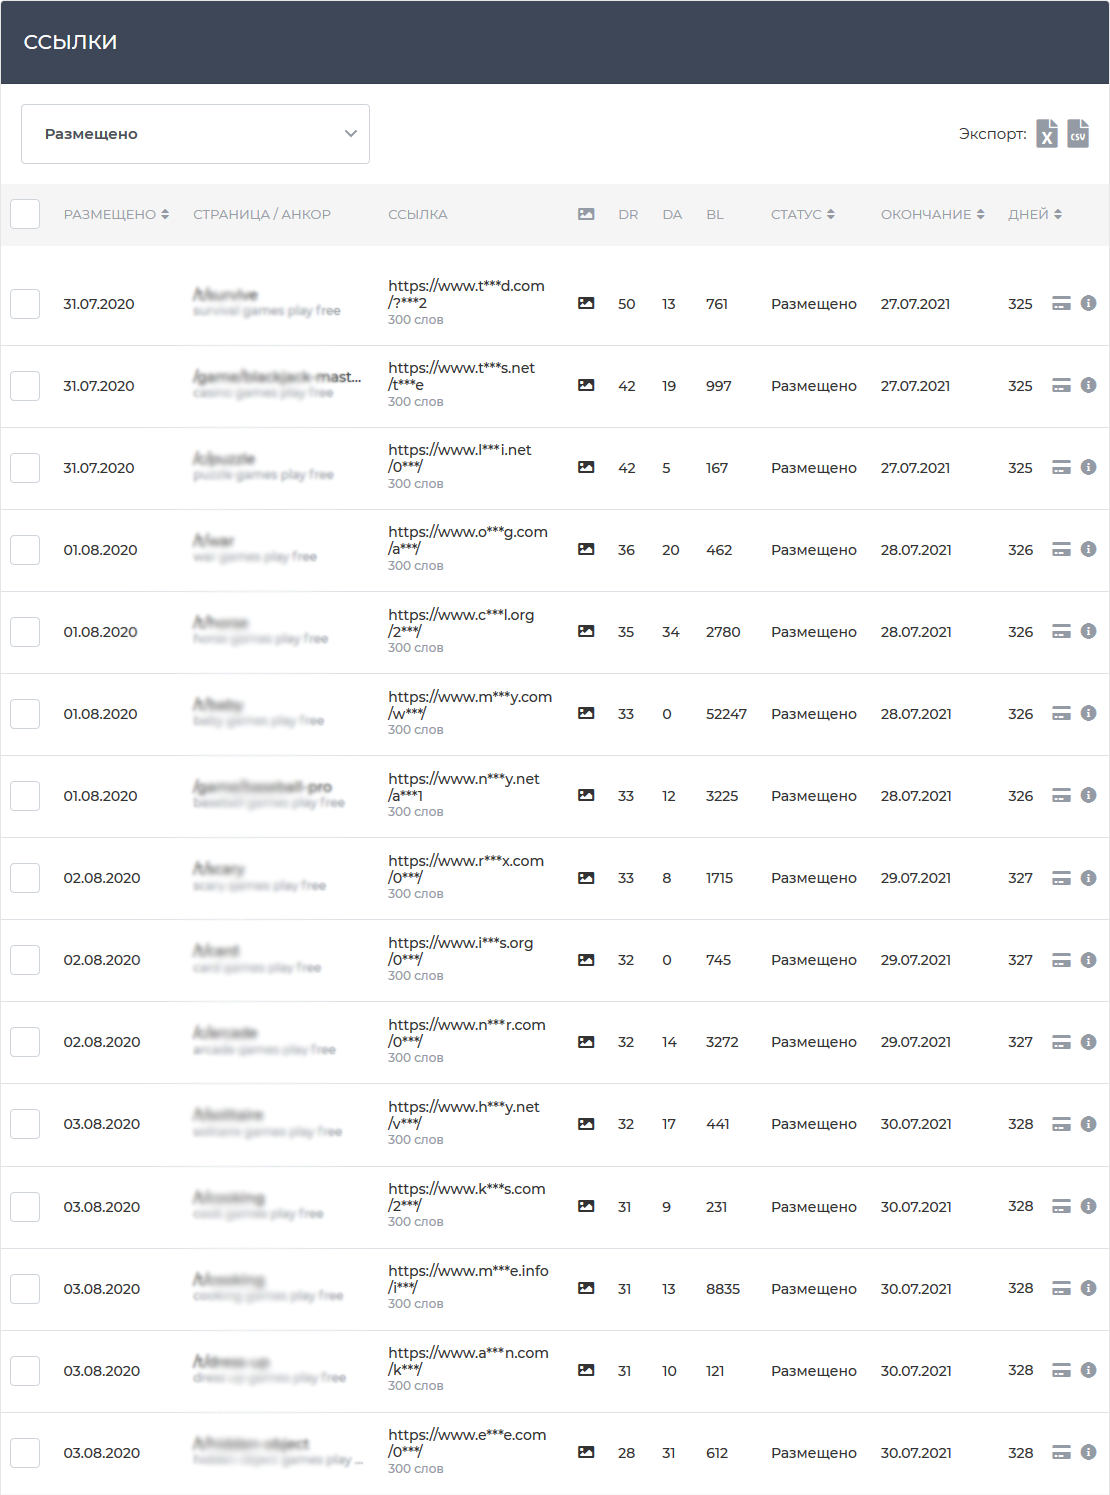Viewport: 1110px width, 1495px height.
Task: Sort table by Окончание column
Action: coord(932,215)
